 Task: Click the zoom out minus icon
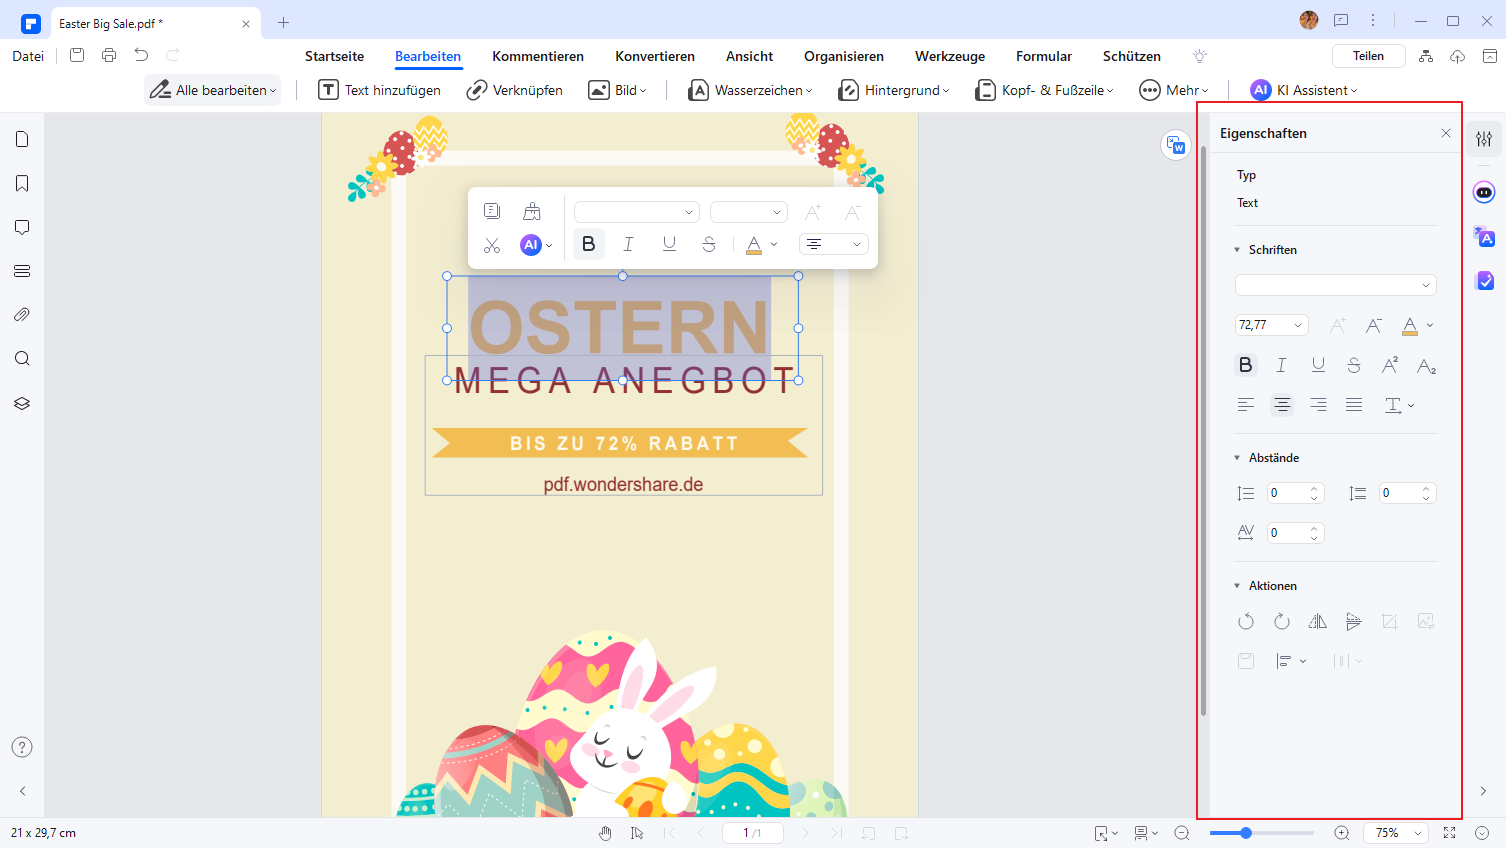[1182, 833]
